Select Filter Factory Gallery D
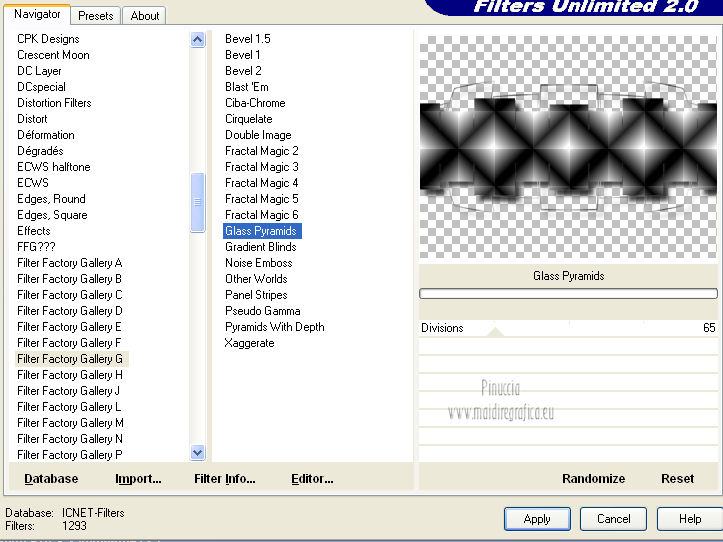This screenshot has height=542, width=723. pyautogui.click(x=70, y=311)
